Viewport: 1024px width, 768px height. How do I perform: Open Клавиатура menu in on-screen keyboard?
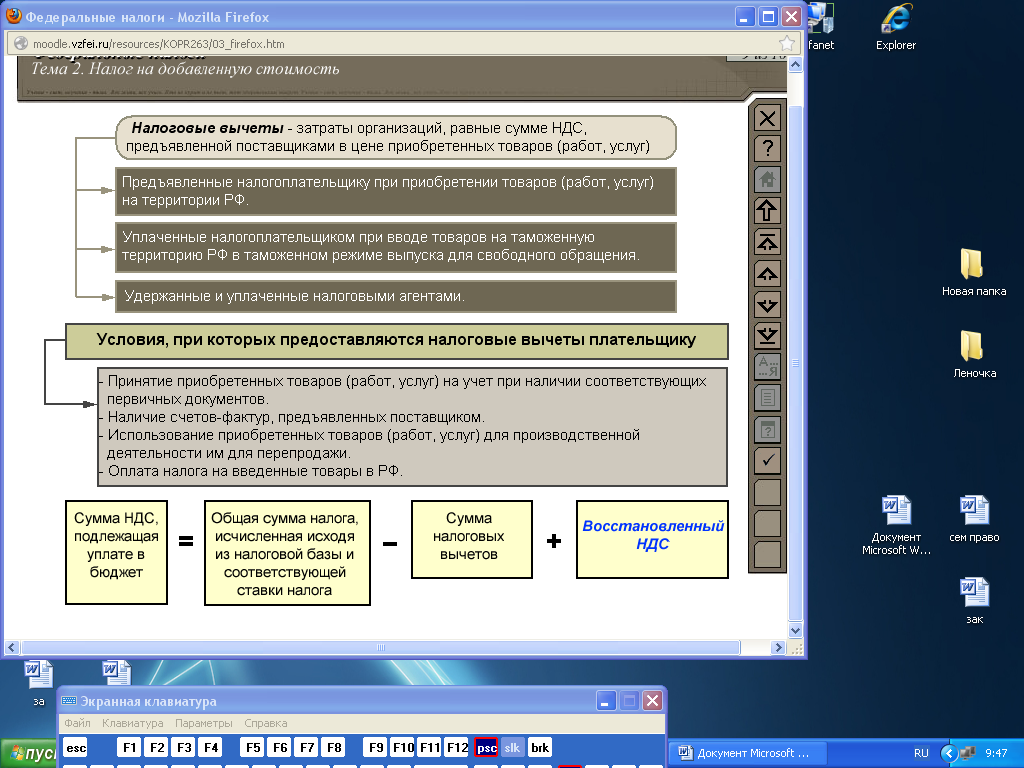[133, 723]
